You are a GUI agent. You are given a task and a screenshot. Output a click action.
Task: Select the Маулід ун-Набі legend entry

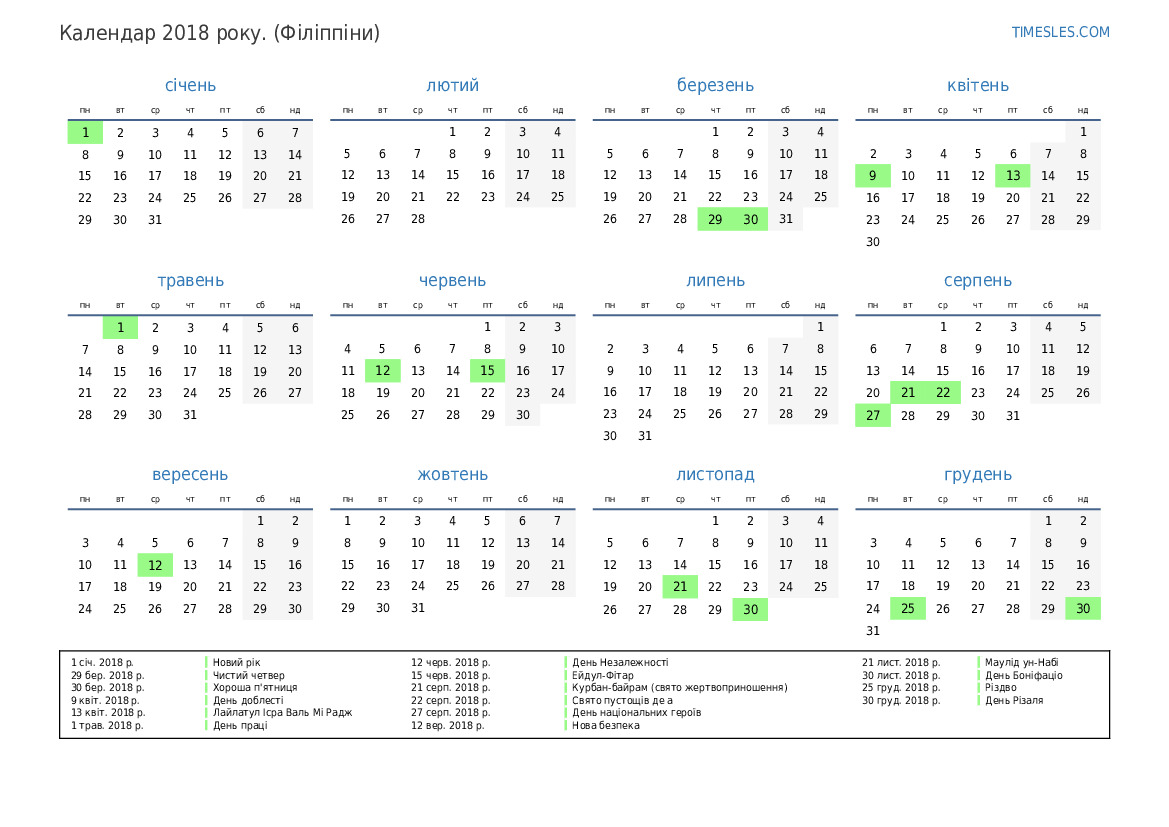(1025, 663)
